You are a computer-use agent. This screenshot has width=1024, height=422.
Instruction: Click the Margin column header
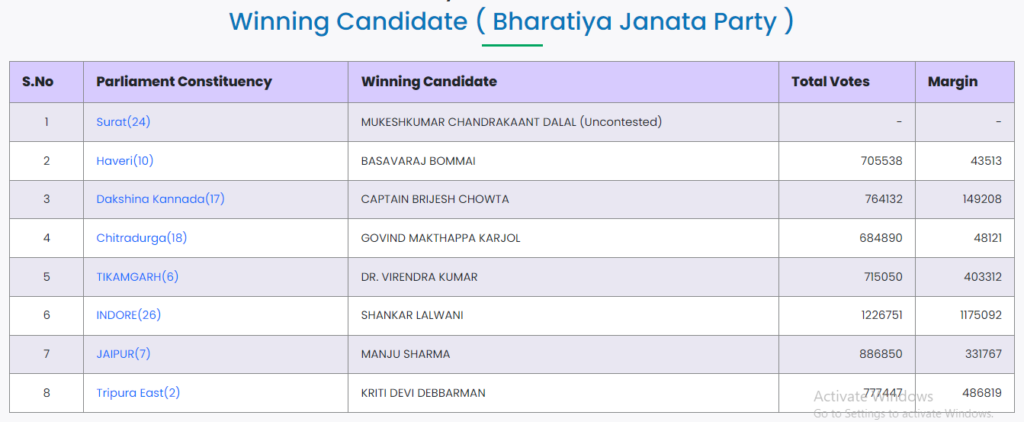click(952, 82)
